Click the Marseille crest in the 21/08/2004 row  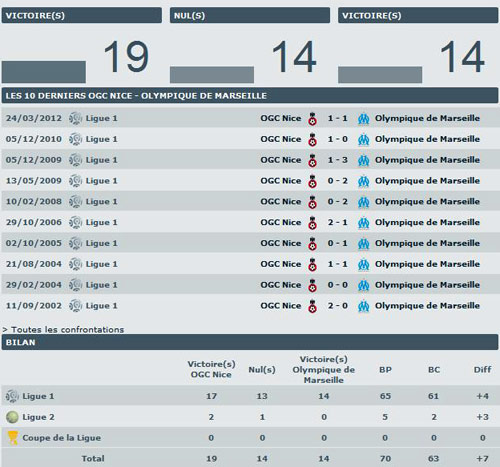point(363,264)
